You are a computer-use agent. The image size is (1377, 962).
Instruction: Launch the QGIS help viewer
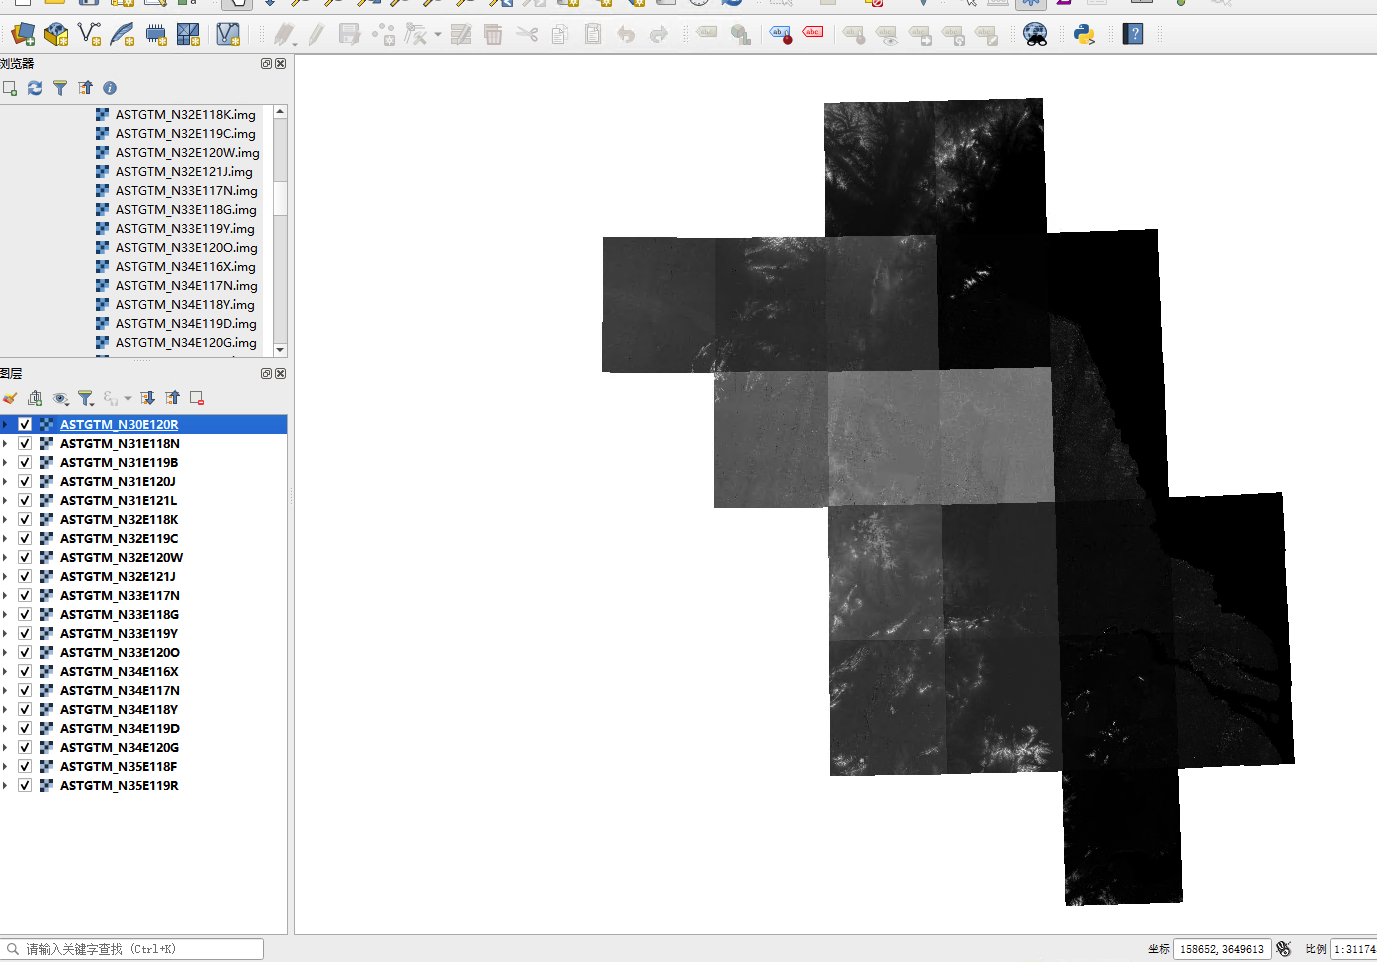click(1133, 33)
